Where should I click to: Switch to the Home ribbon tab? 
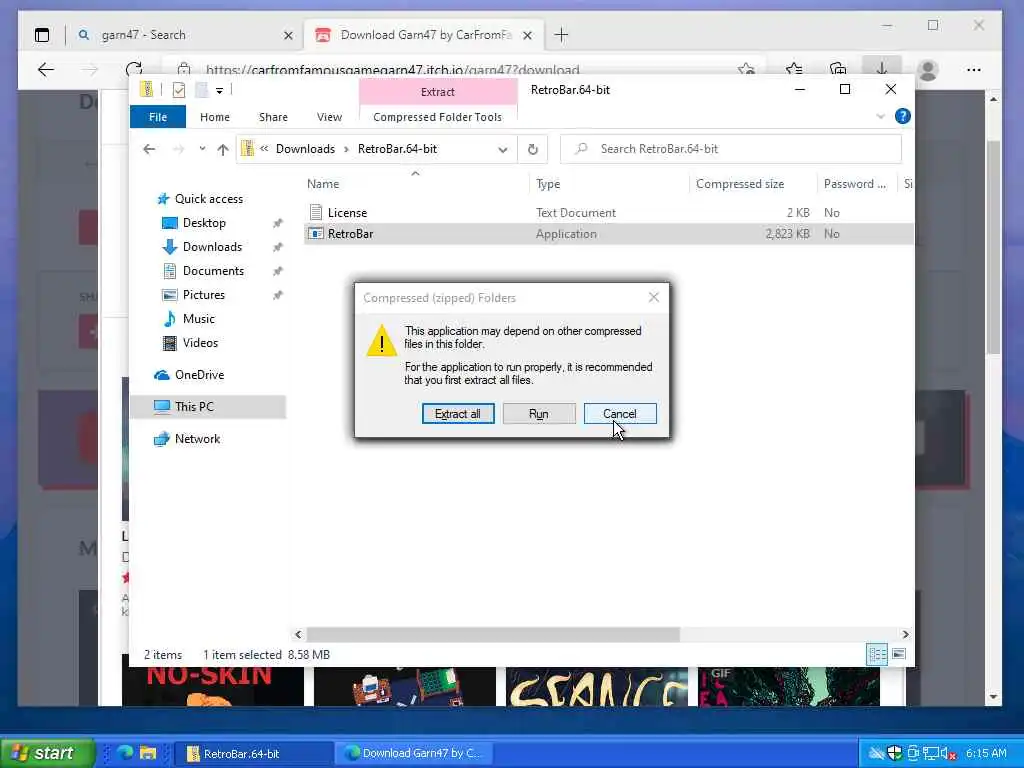click(x=215, y=117)
